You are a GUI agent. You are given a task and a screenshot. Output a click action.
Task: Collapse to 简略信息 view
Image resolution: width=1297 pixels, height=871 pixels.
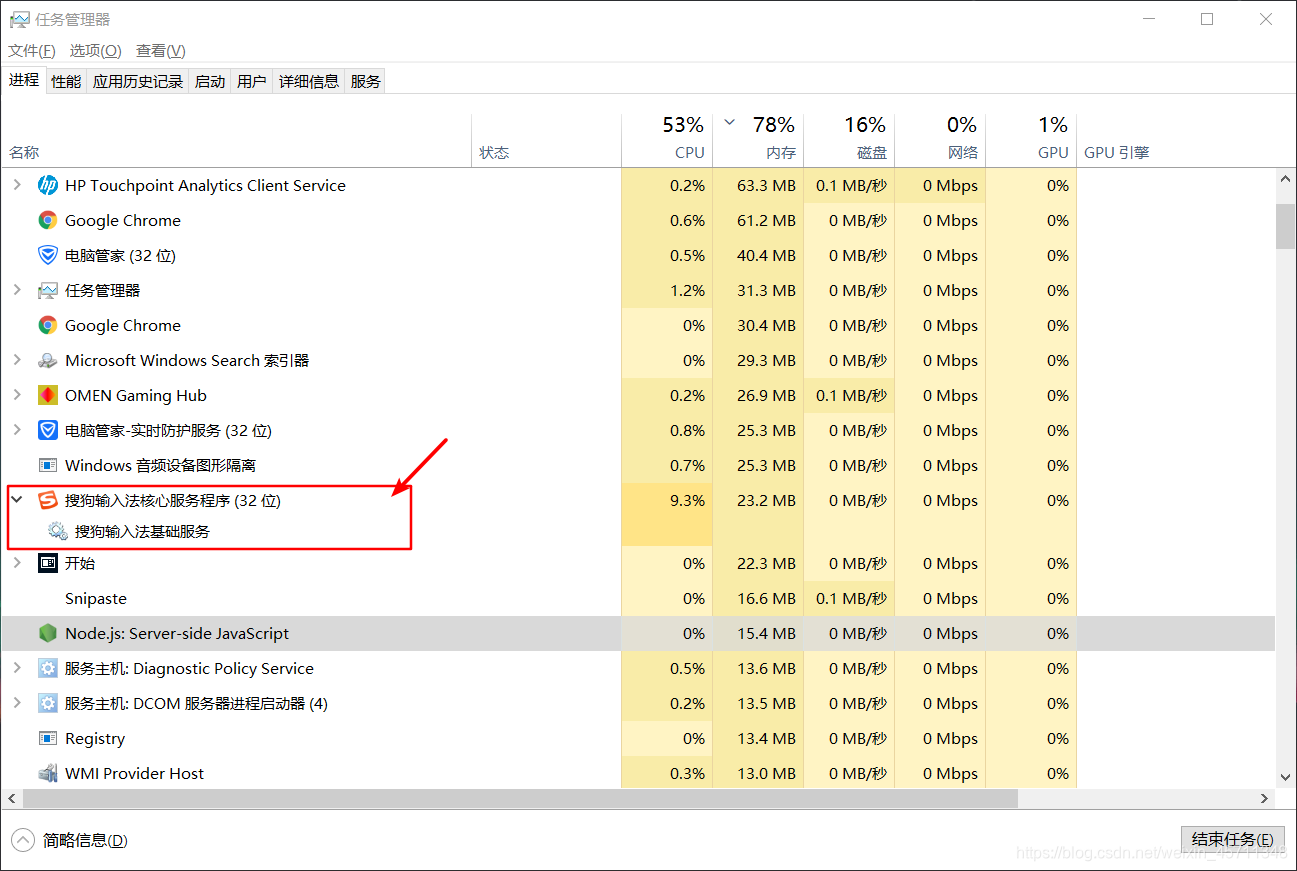[x=70, y=841]
